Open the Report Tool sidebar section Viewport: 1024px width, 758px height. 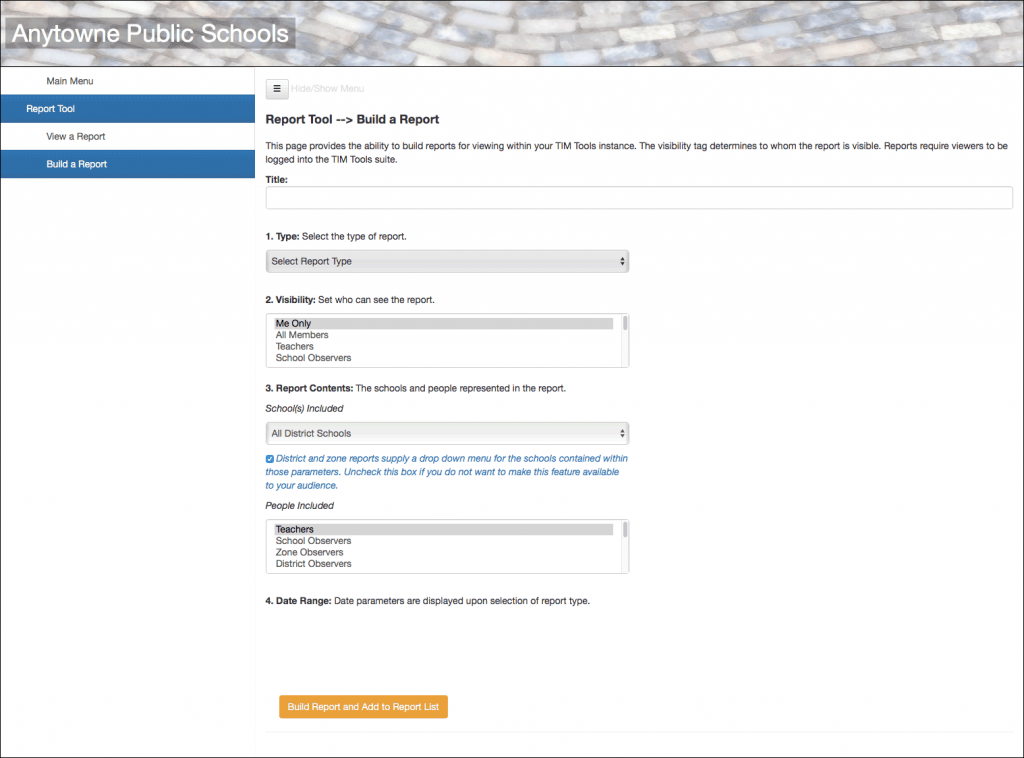click(x=70, y=108)
